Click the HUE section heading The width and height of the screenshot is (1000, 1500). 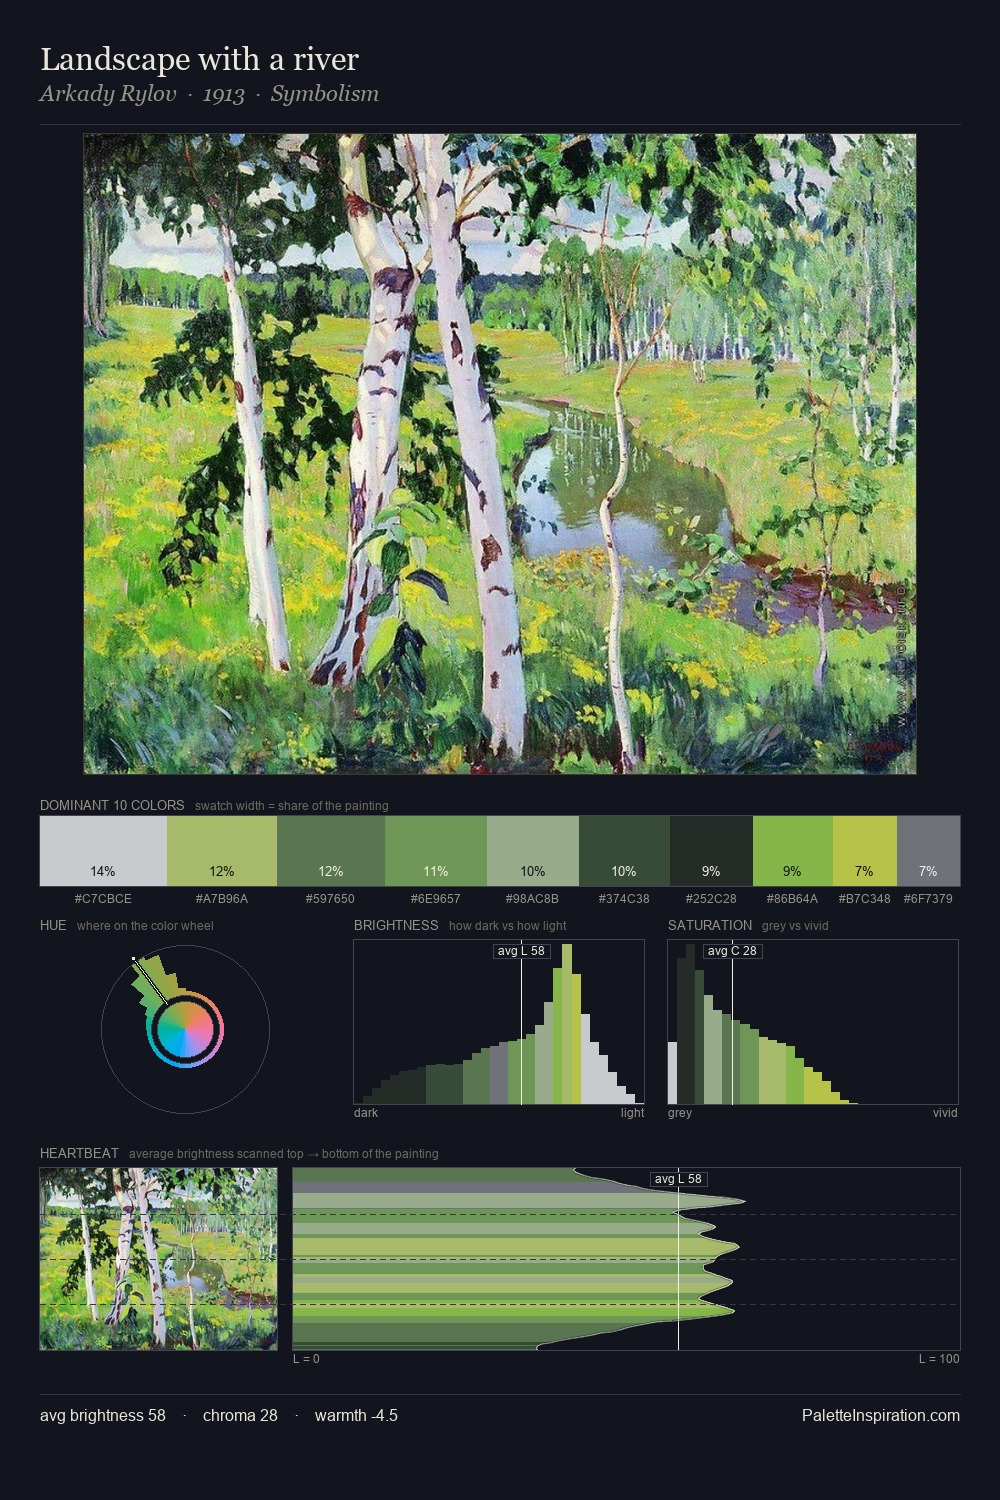(53, 925)
